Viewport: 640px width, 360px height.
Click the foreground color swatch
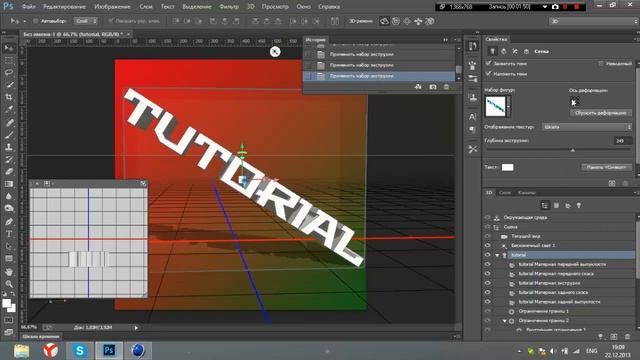[x=7, y=303]
